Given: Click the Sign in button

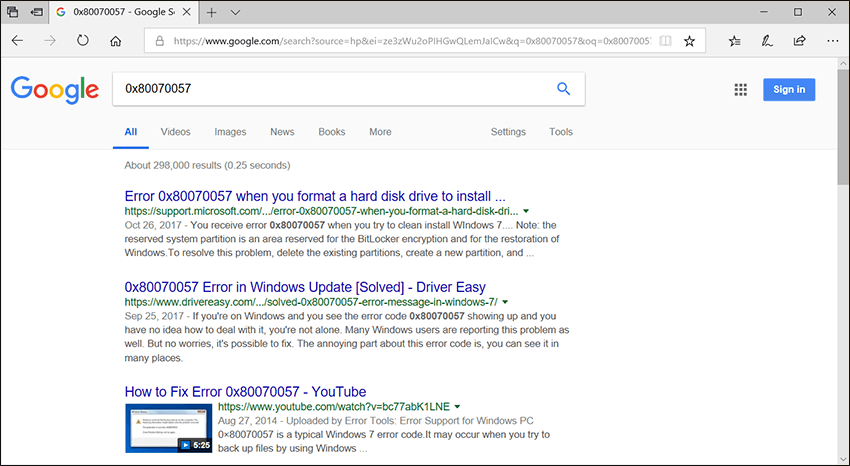Looking at the screenshot, I should [789, 89].
